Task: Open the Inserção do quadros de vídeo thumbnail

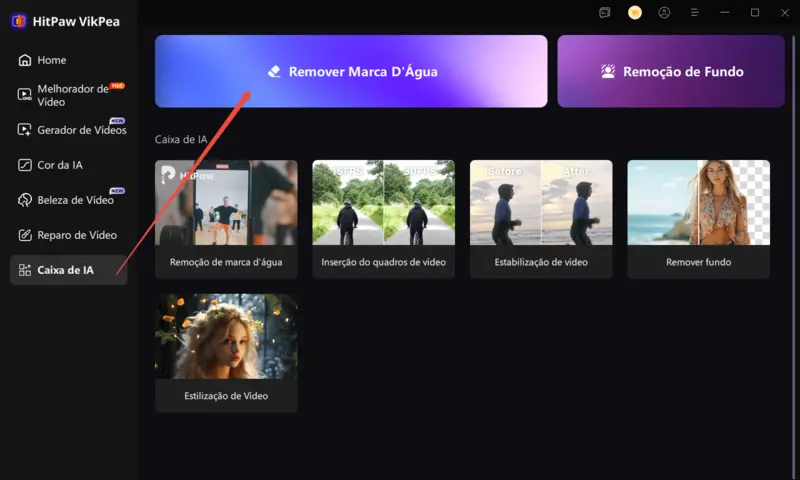Action: [x=383, y=203]
